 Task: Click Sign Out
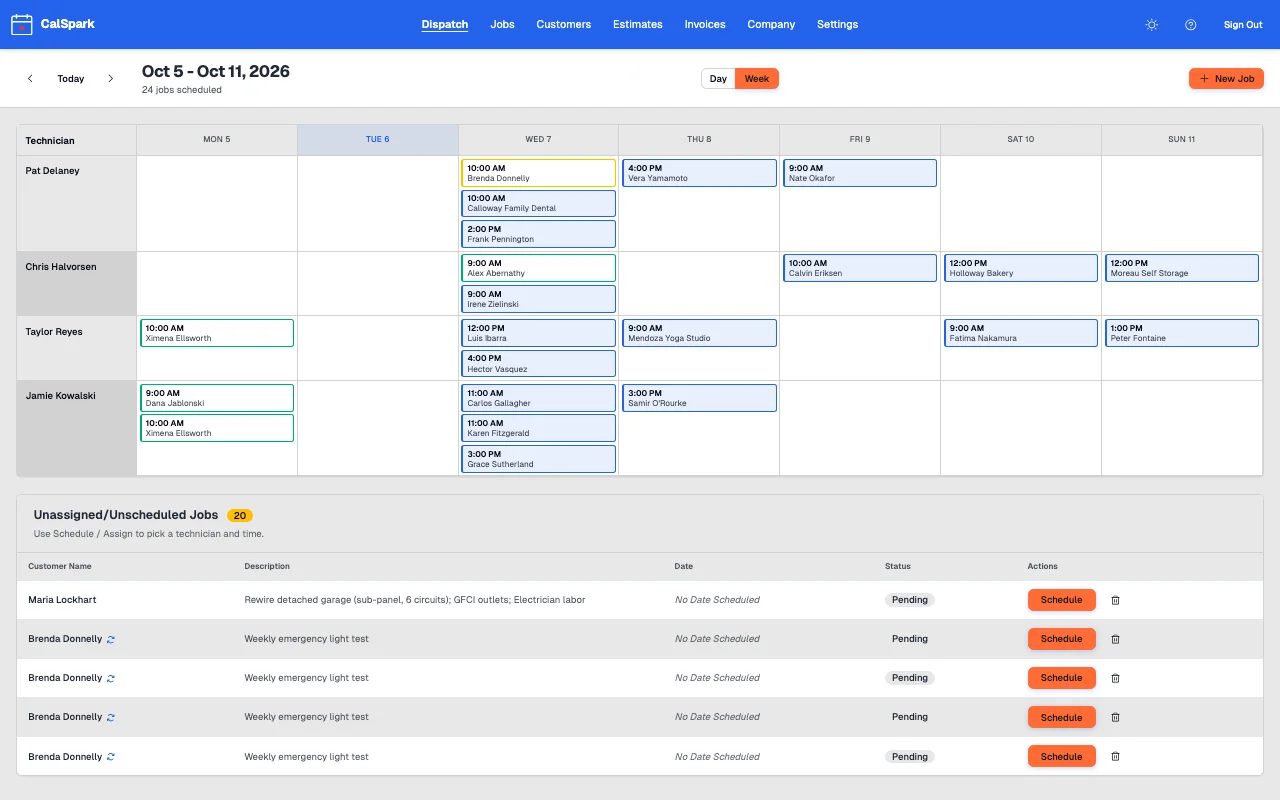click(x=1243, y=25)
